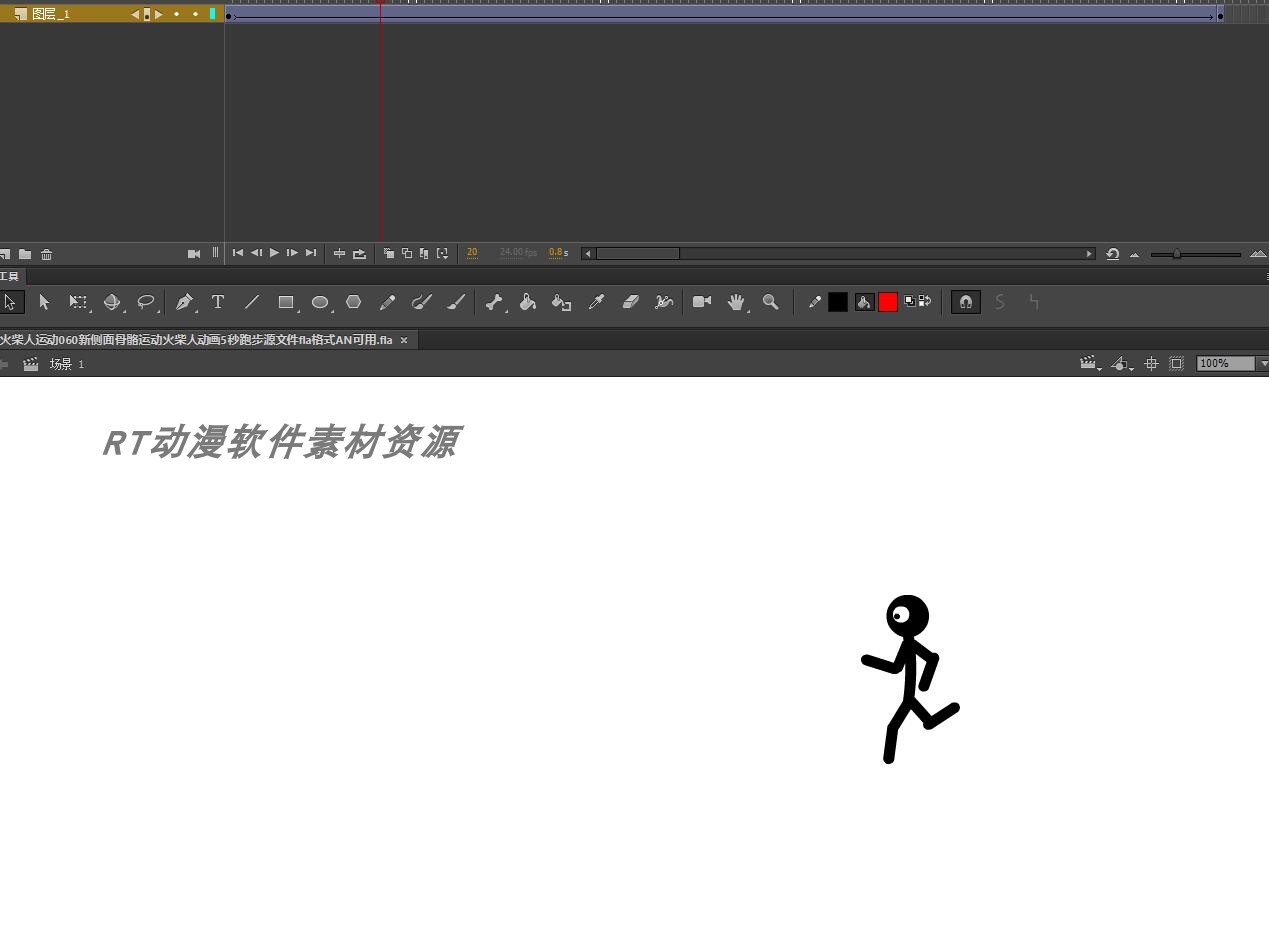Open the Edit Scene dropdown

[x=1090, y=364]
